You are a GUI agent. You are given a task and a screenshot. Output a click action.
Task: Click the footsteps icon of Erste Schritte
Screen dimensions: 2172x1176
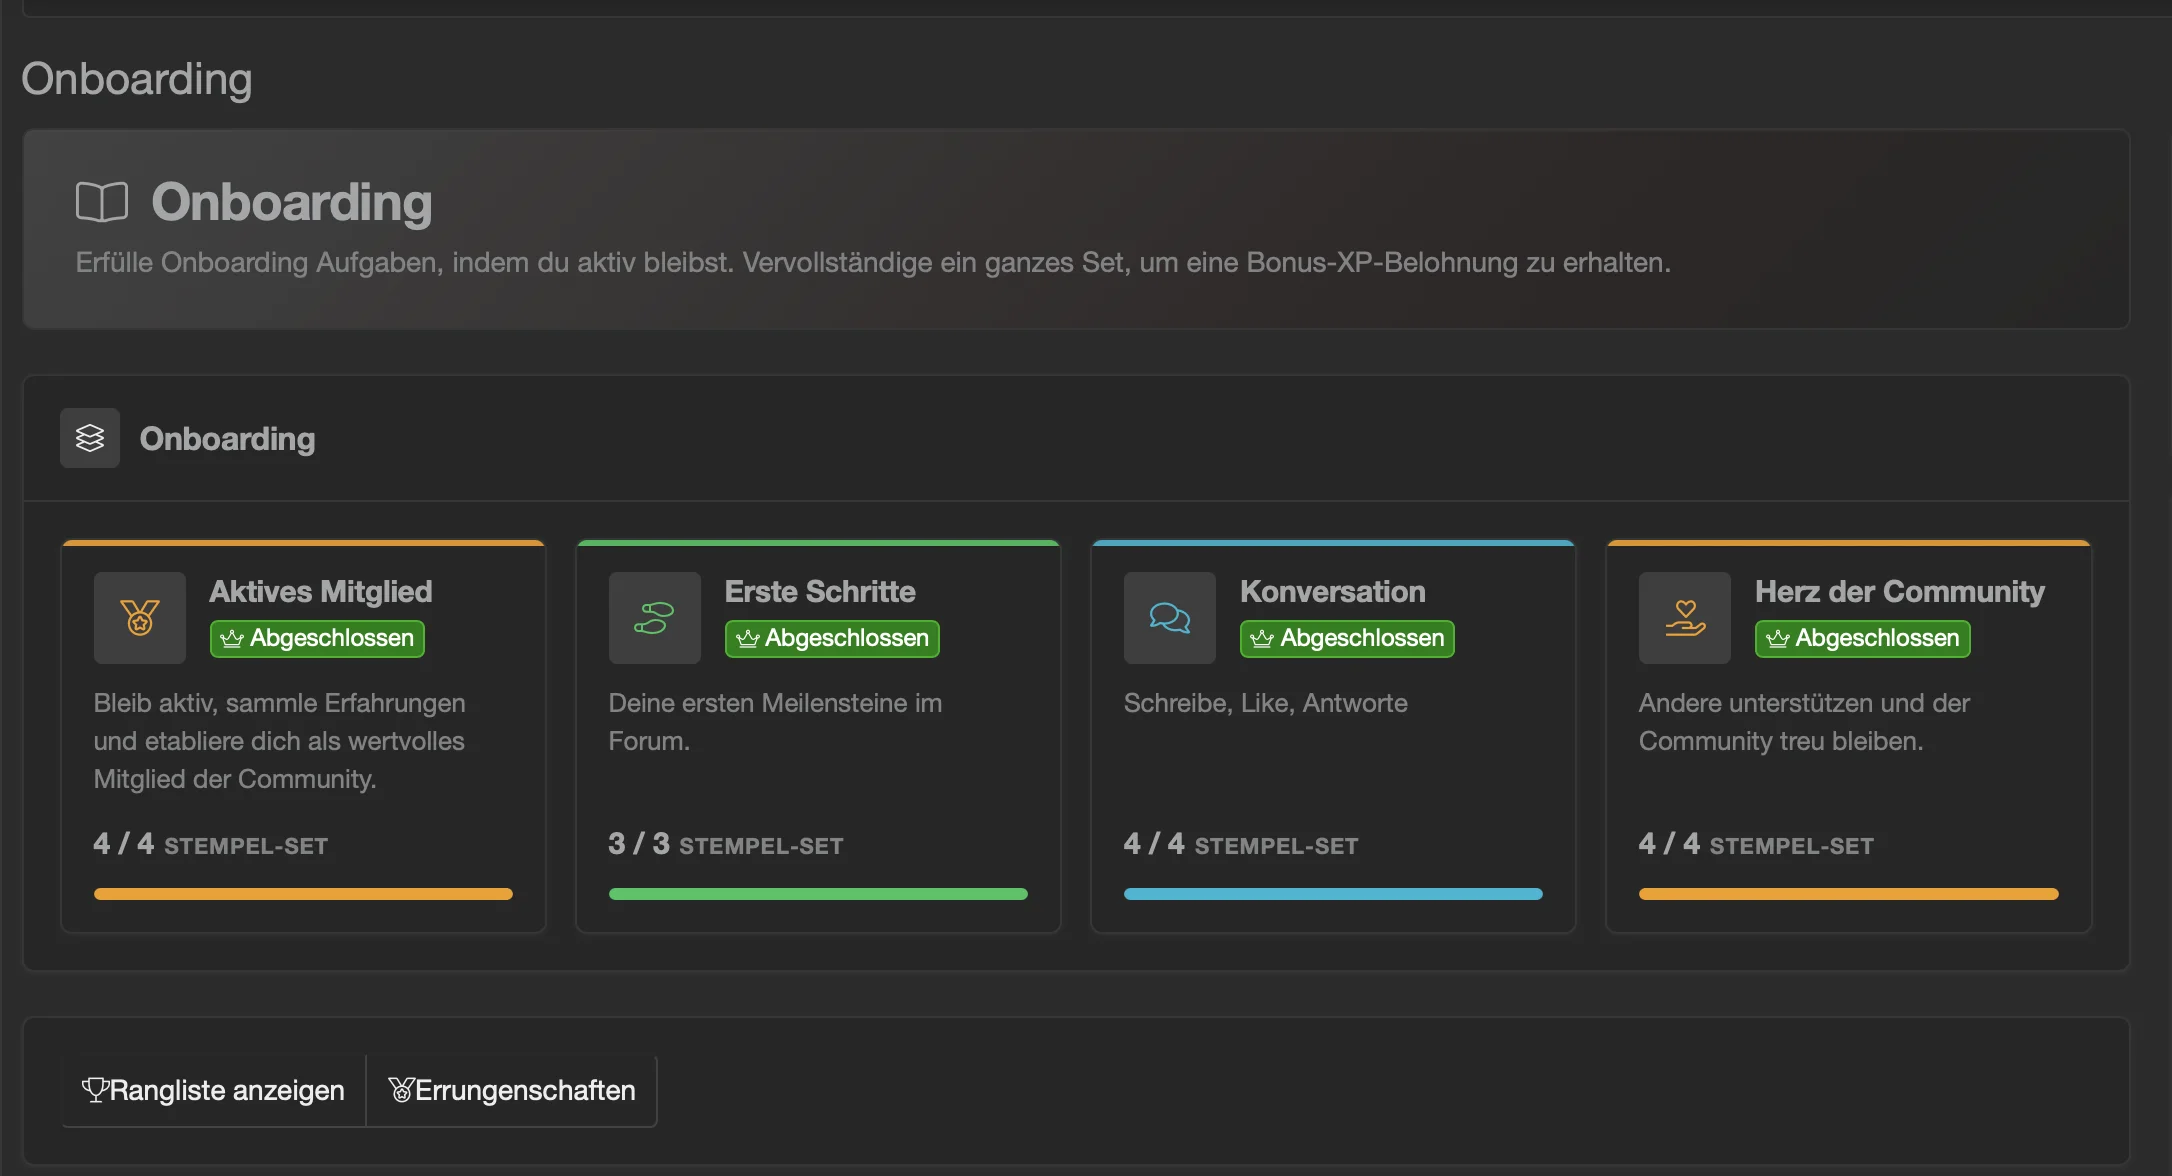pyautogui.click(x=655, y=618)
